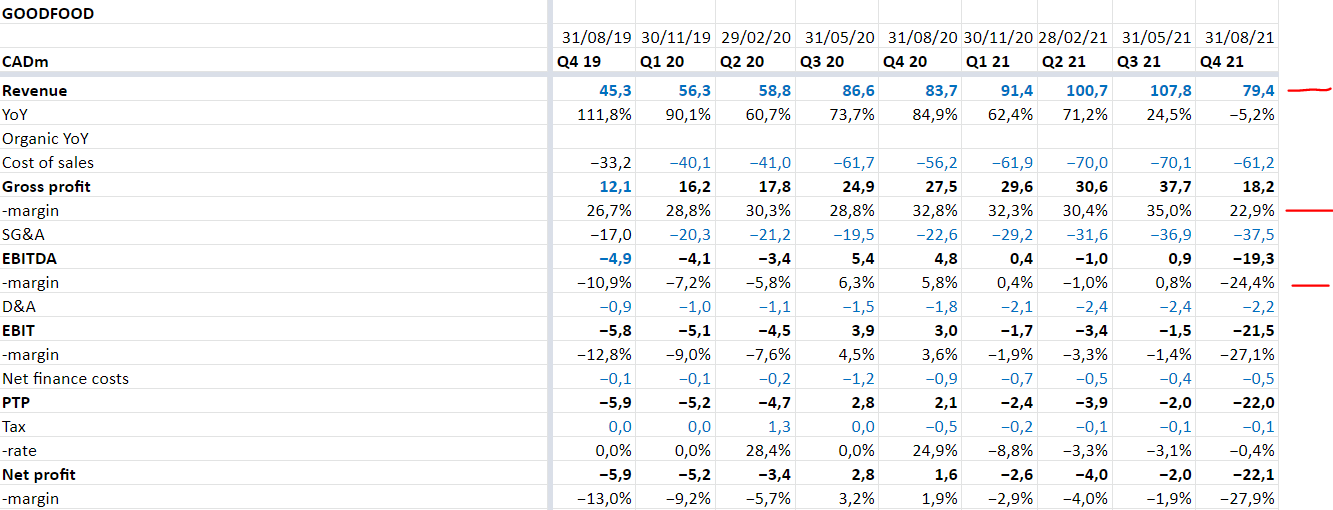
Task: Select the Revenue row label
Action: [35, 91]
